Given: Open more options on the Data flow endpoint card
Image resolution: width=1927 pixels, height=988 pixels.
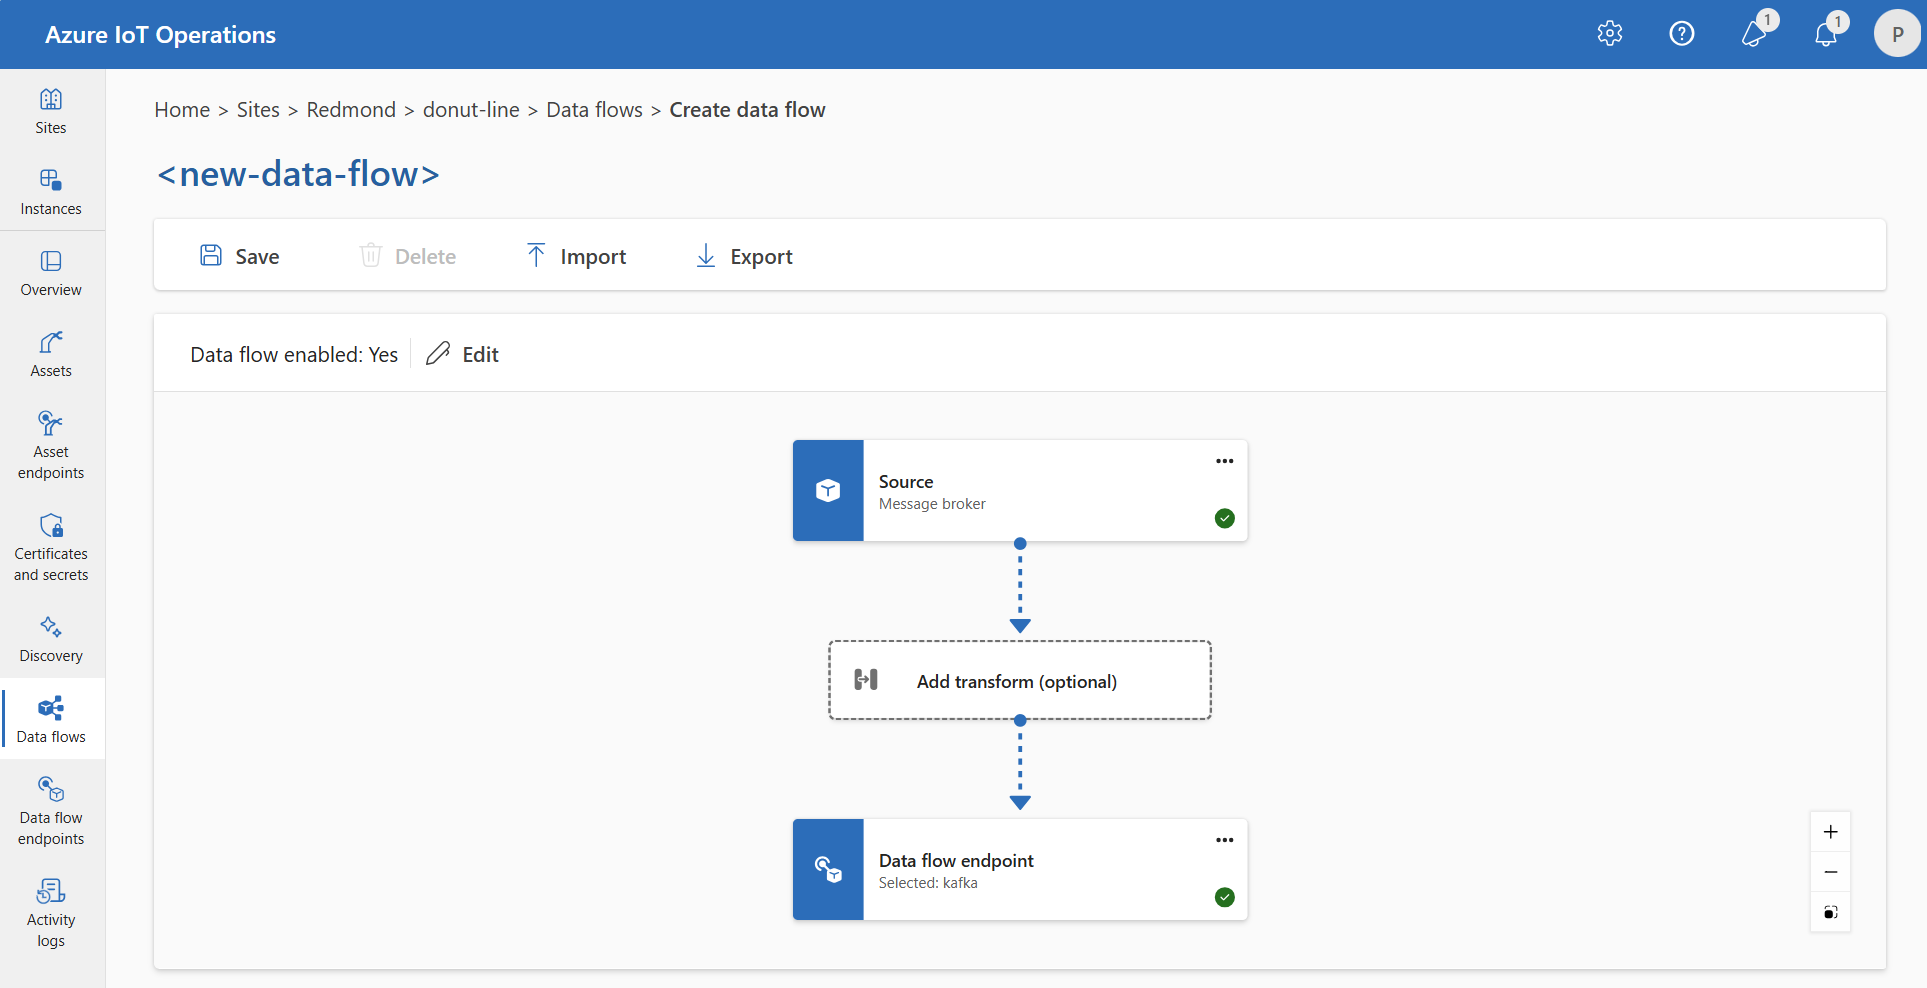Looking at the screenshot, I should 1224,840.
